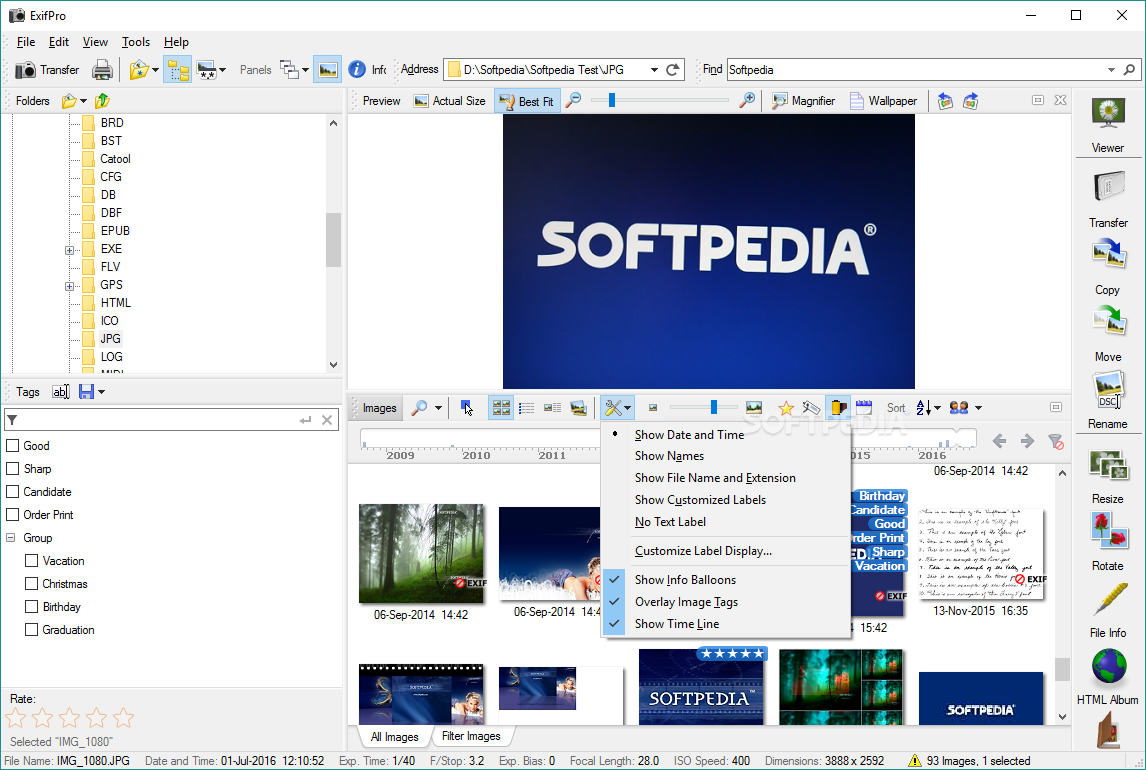Open the Rename tool

point(1108,400)
